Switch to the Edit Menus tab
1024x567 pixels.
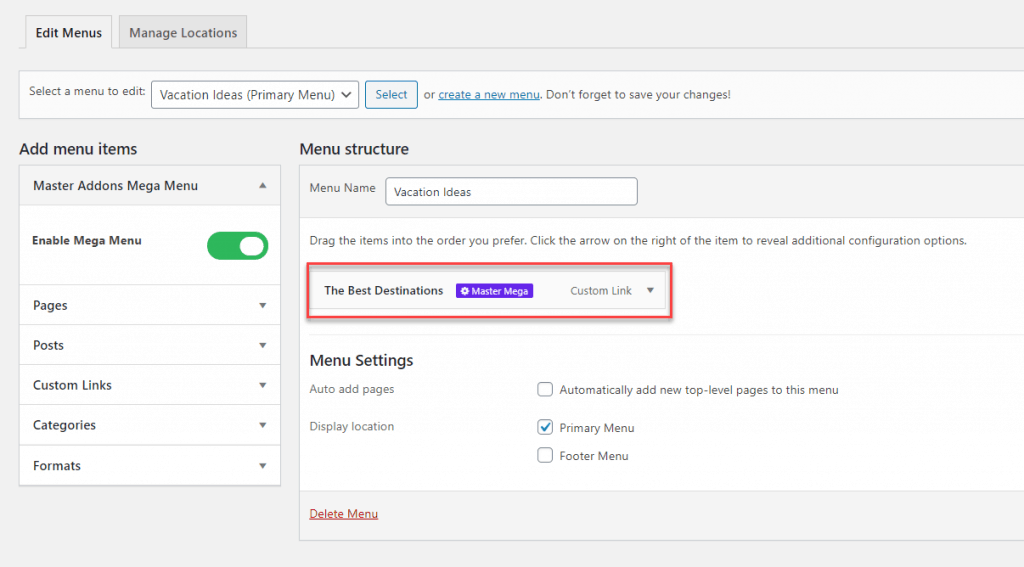pos(69,33)
